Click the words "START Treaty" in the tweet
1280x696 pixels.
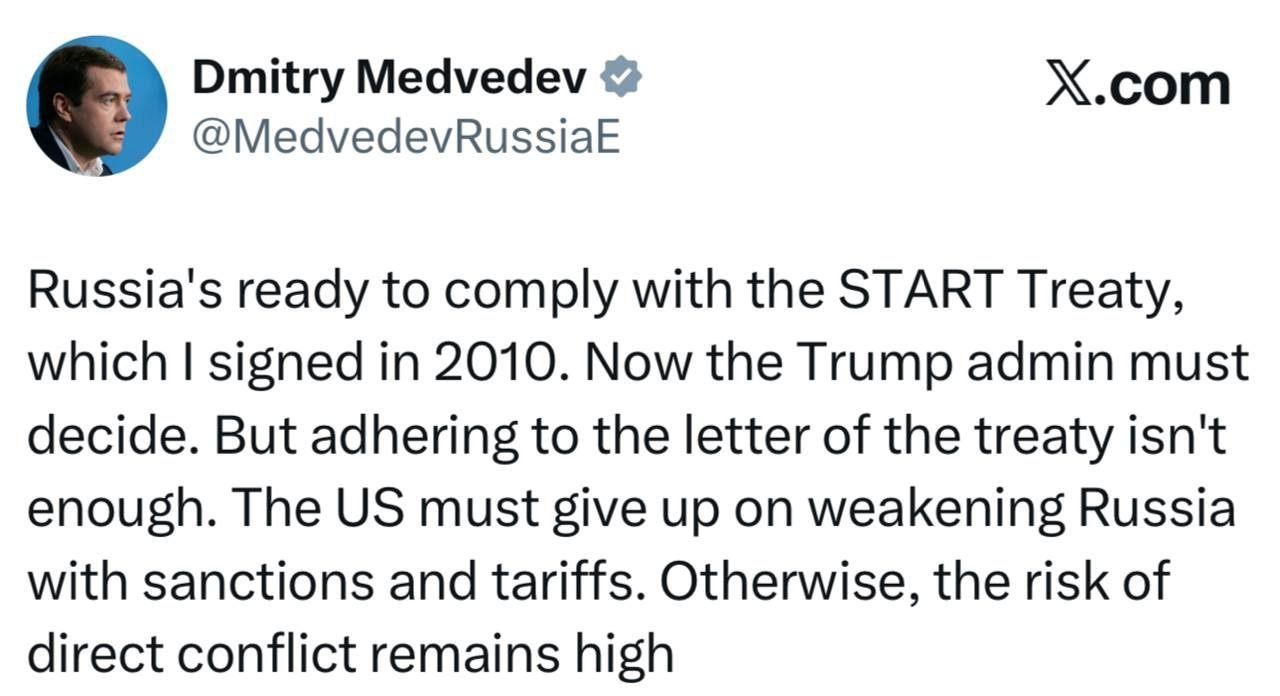point(1010,292)
